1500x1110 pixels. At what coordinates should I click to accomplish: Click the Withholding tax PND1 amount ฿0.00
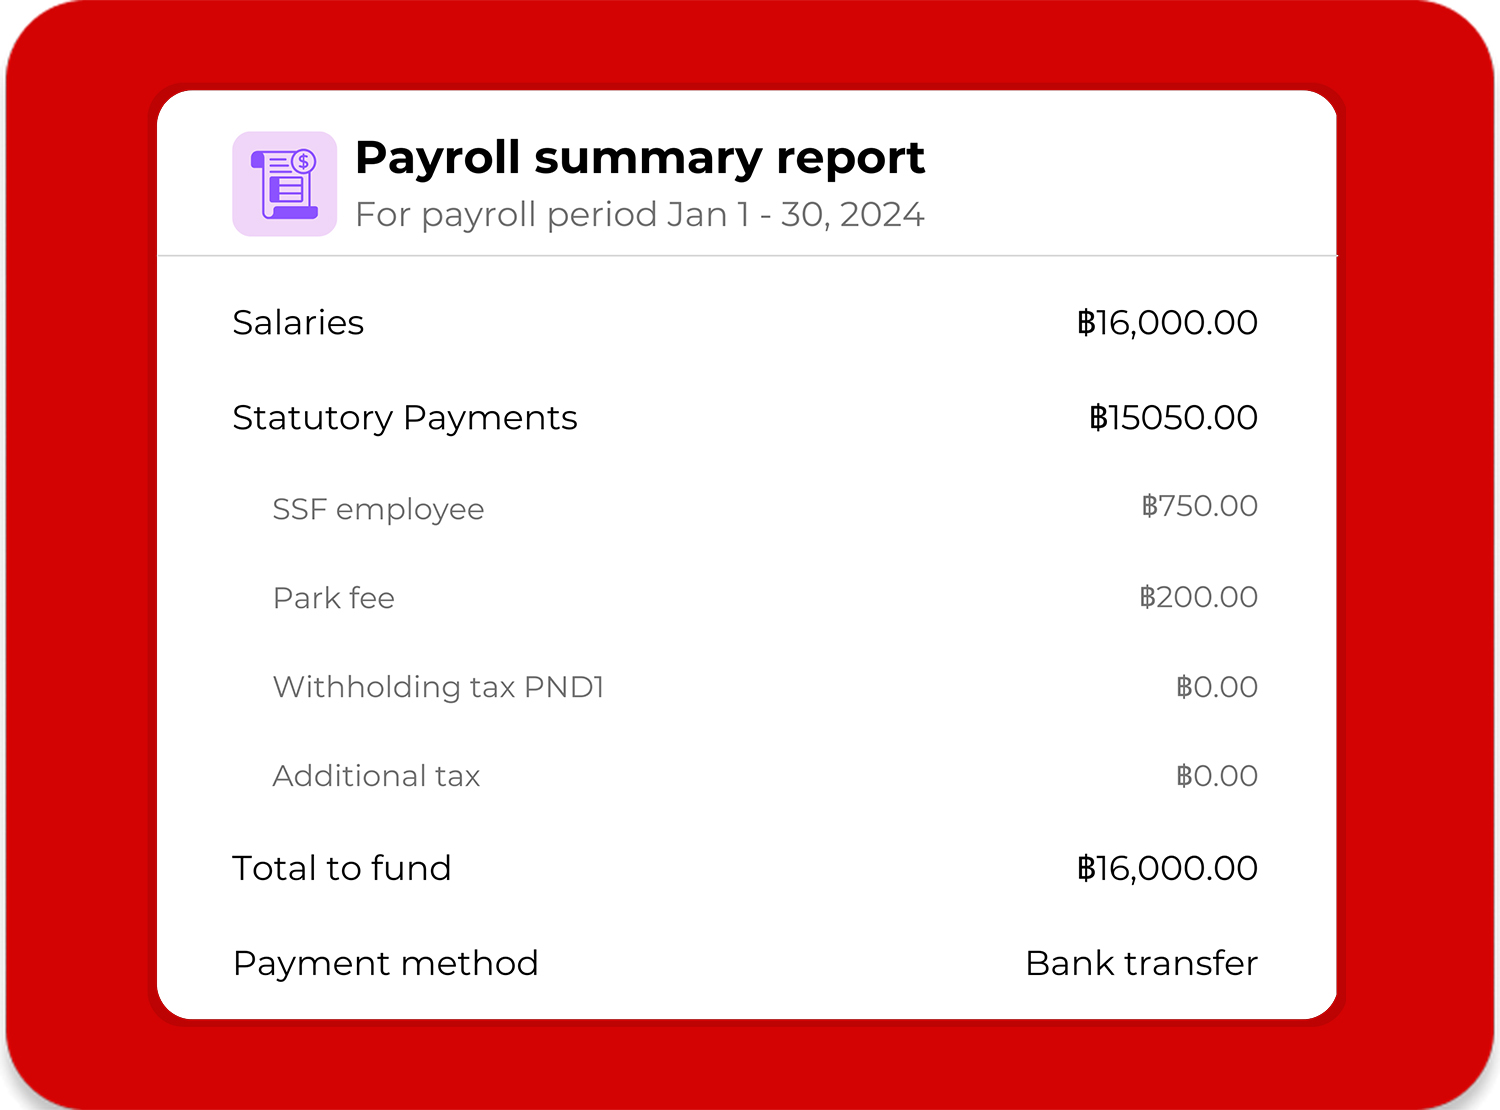click(1216, 687)
